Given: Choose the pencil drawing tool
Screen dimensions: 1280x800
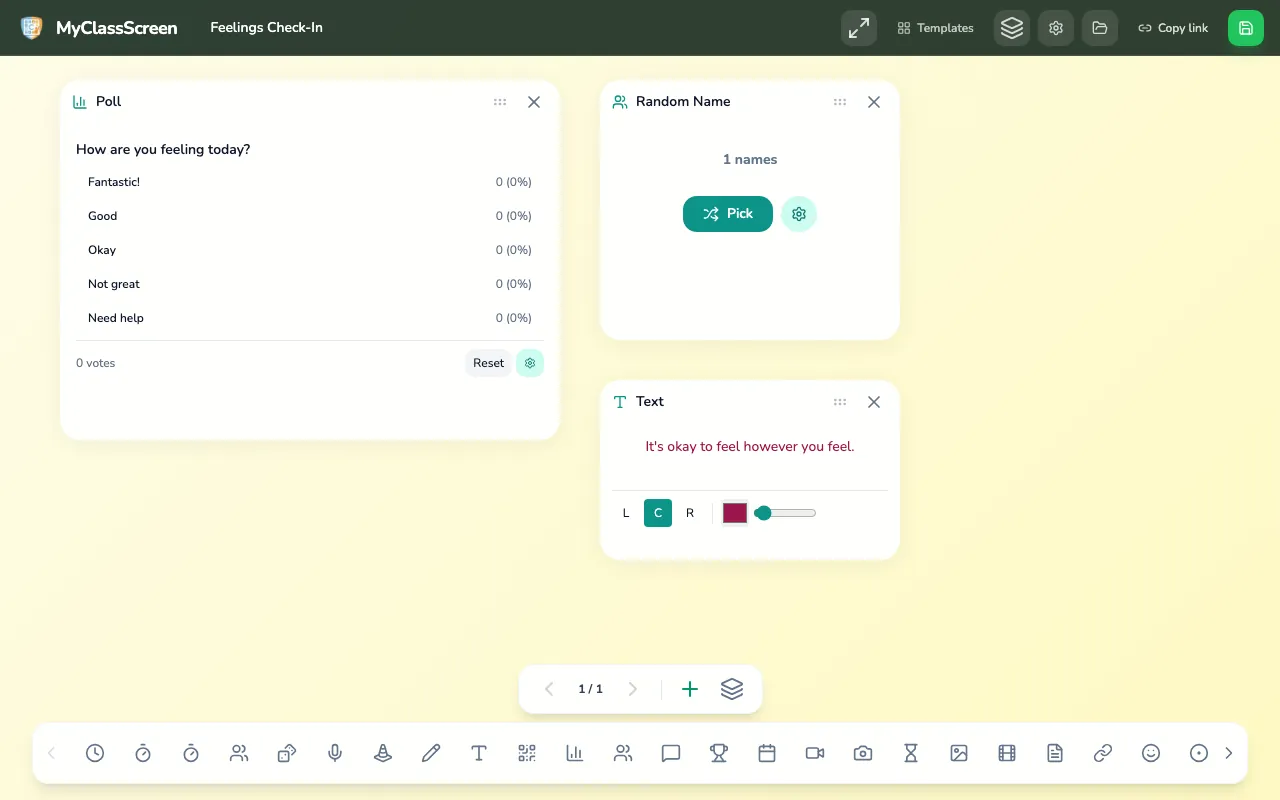Looking at the screenshot, I should (431, 753).
